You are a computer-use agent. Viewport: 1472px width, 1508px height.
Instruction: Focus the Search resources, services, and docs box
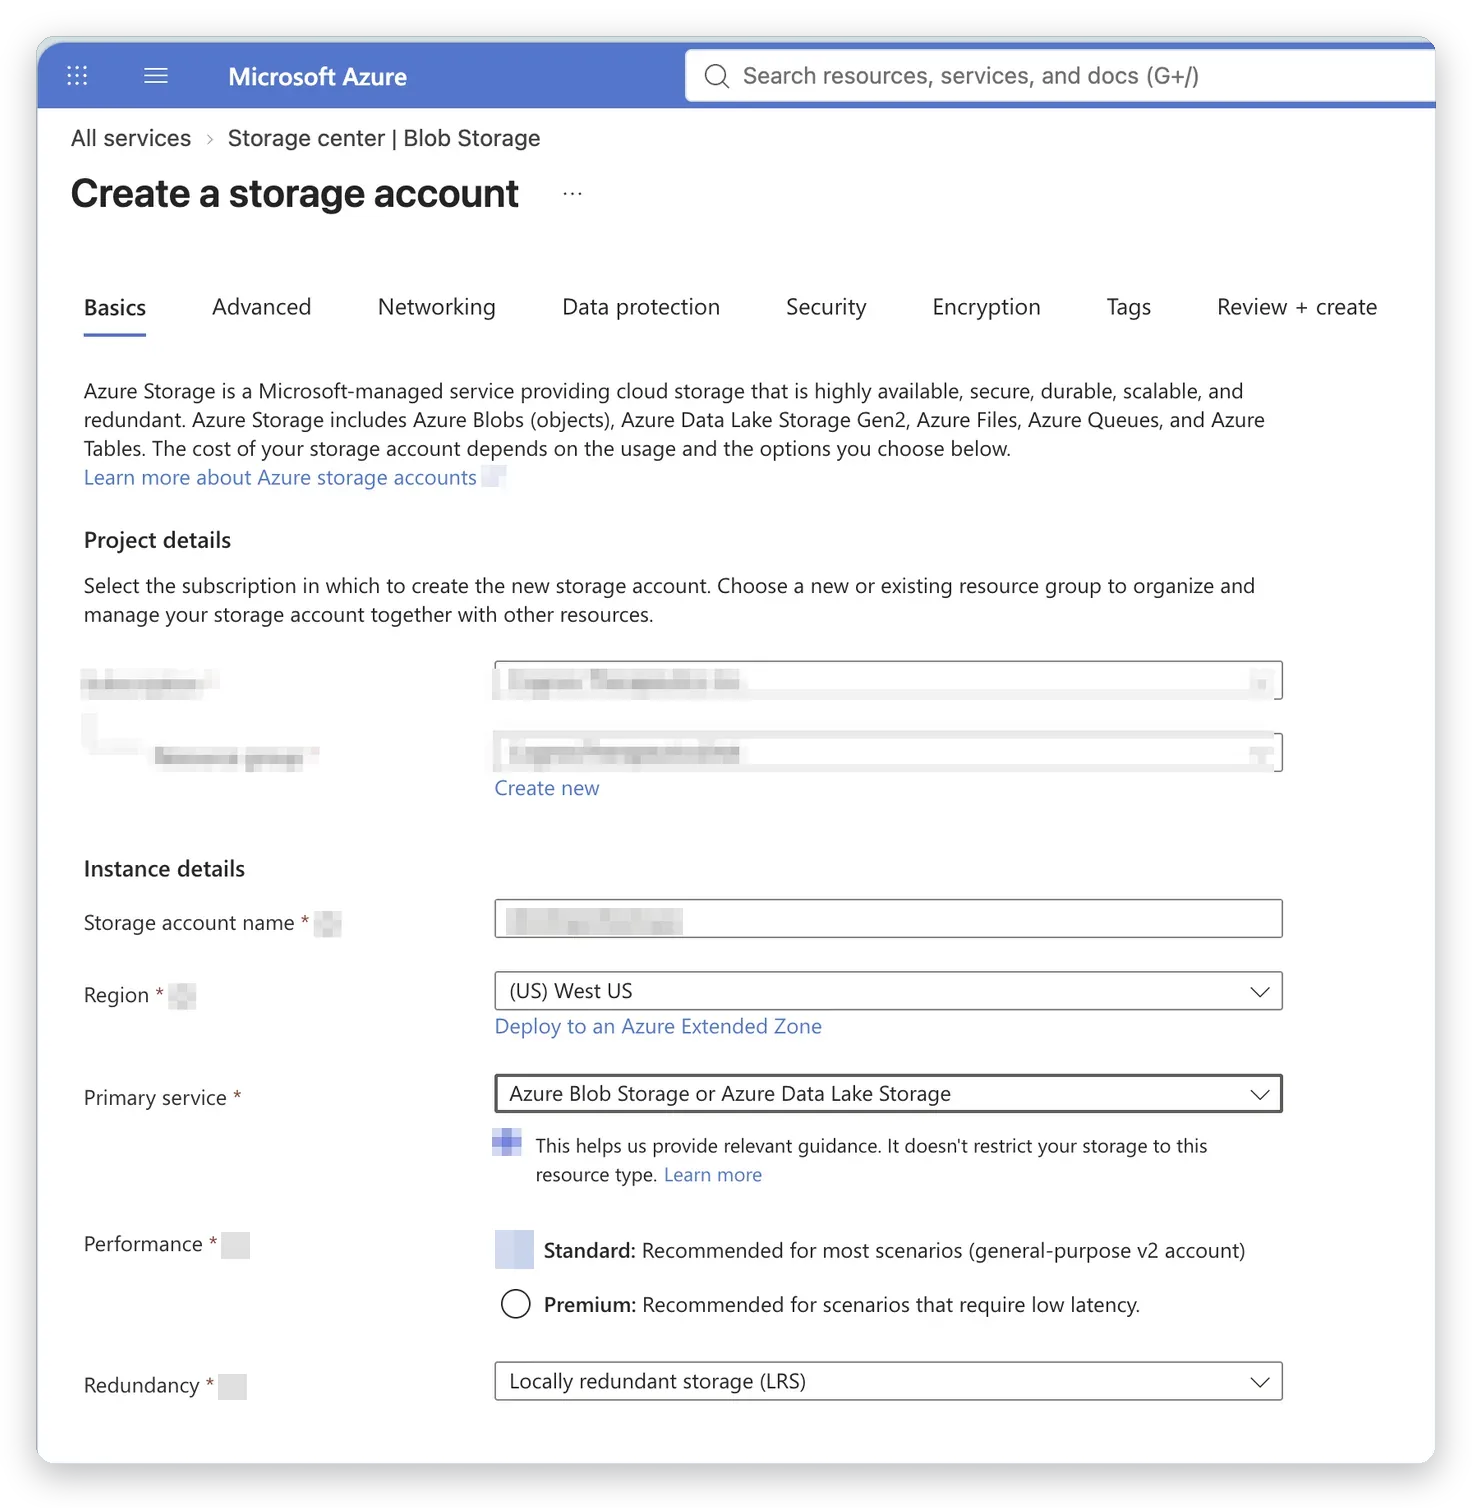click(x=1060, y=76)
